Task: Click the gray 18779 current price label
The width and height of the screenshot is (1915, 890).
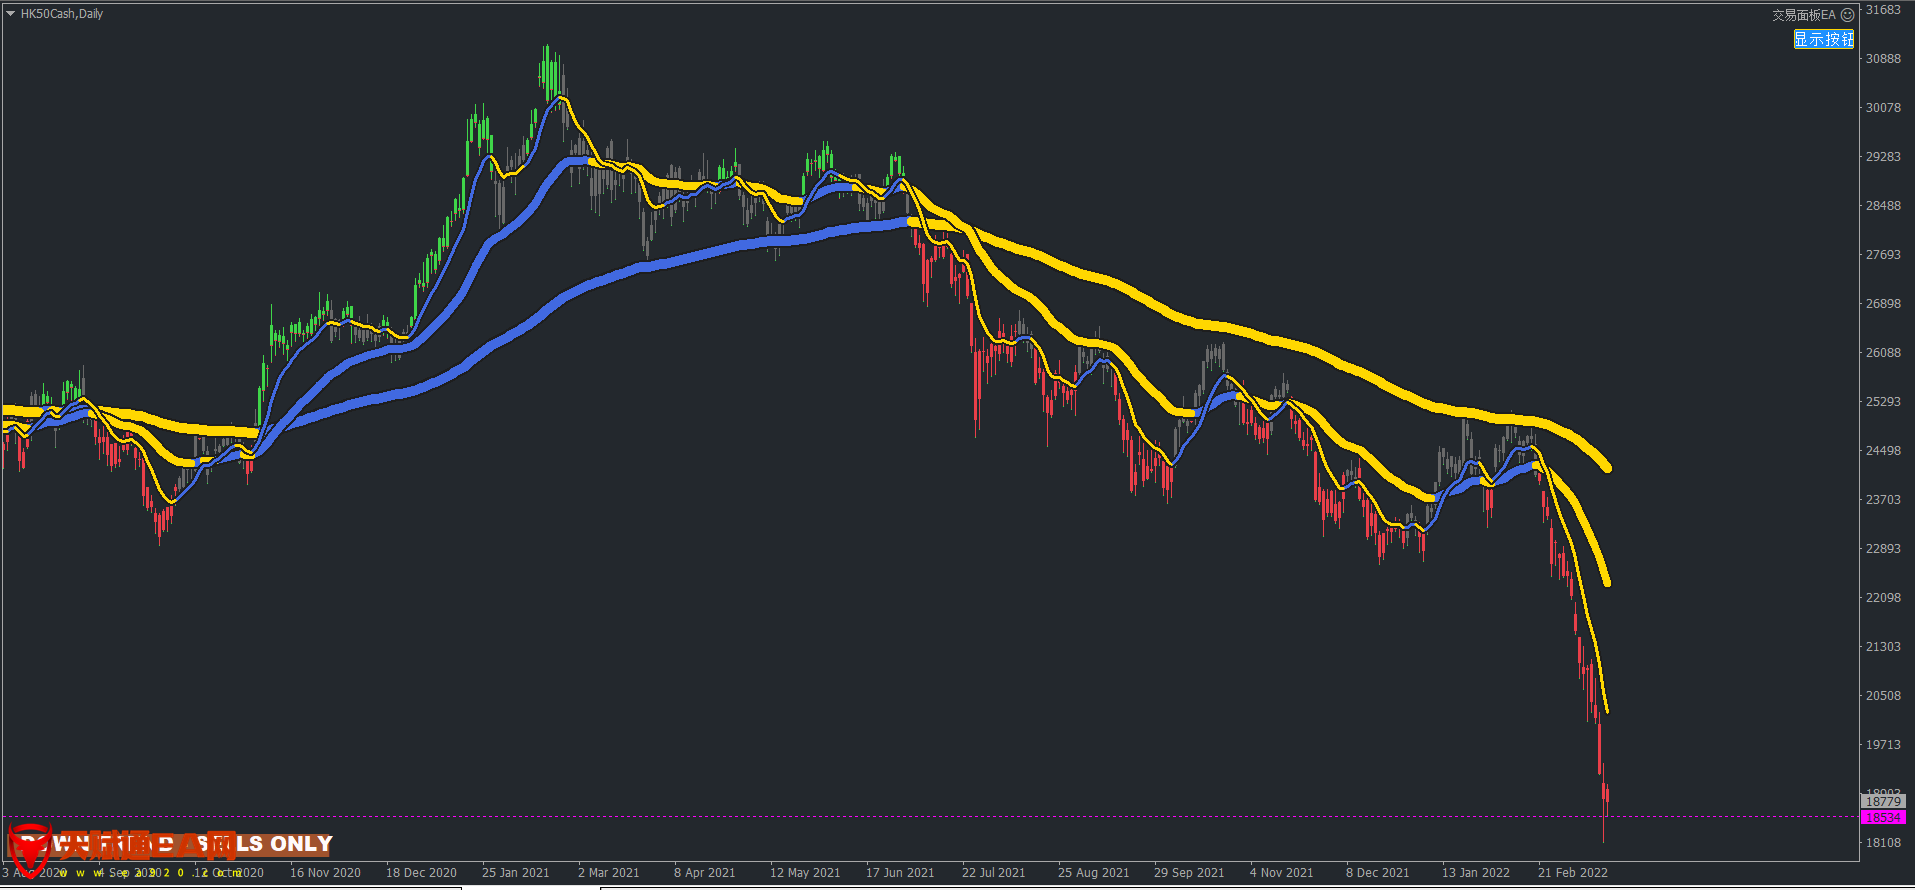Action: pyautogui.click(x=1883, y=801)
